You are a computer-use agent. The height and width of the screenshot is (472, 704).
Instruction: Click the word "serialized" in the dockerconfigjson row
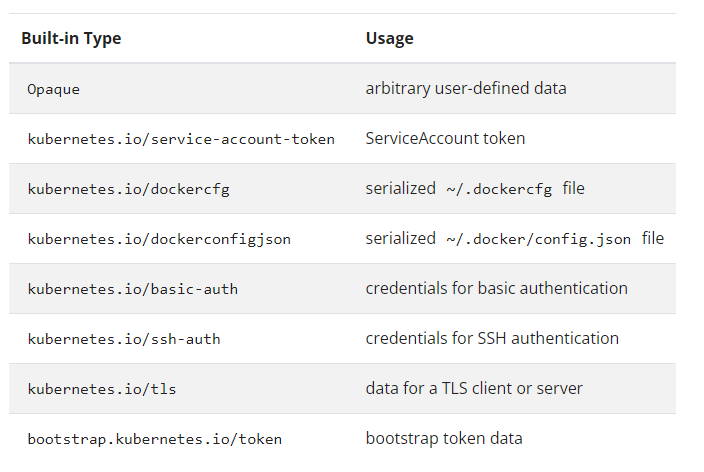point(400,238)
